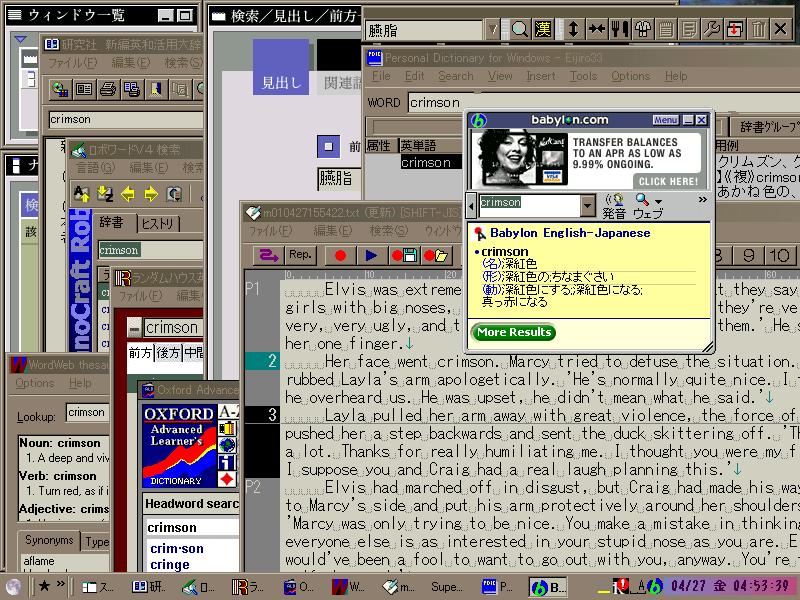Click the WORD input field containing crimson
The image size is (800, 600).
[604, 103]
